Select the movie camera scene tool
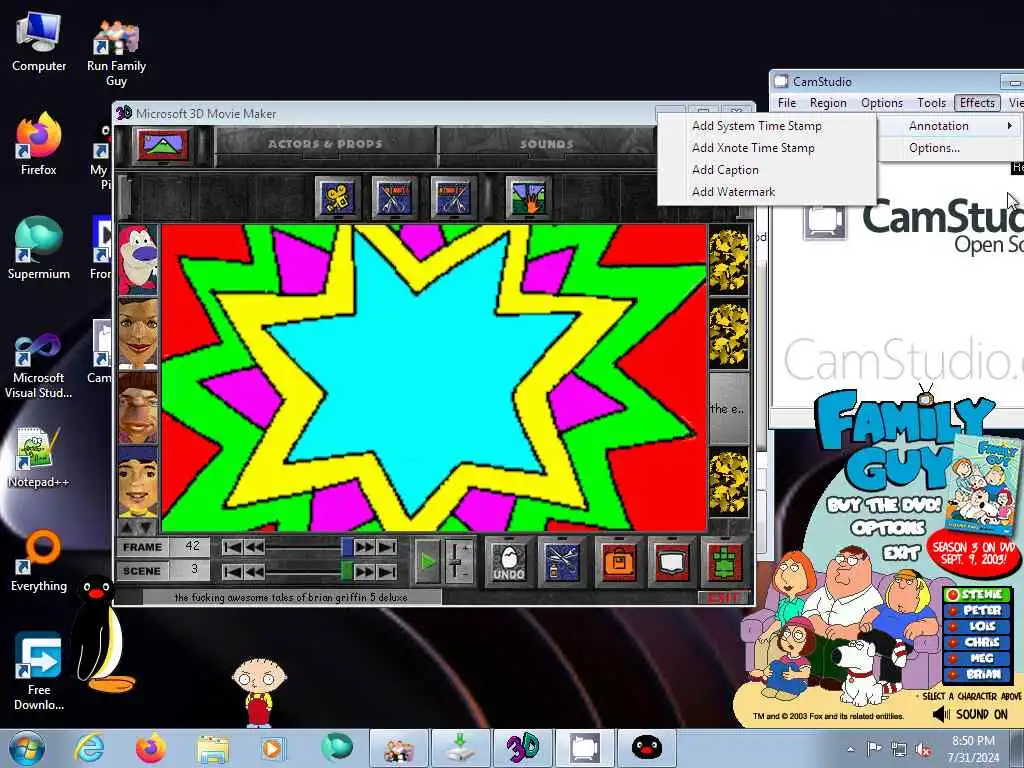This screenshot has height=768, width=1024. pyautogui.click(x=337, y=197)
